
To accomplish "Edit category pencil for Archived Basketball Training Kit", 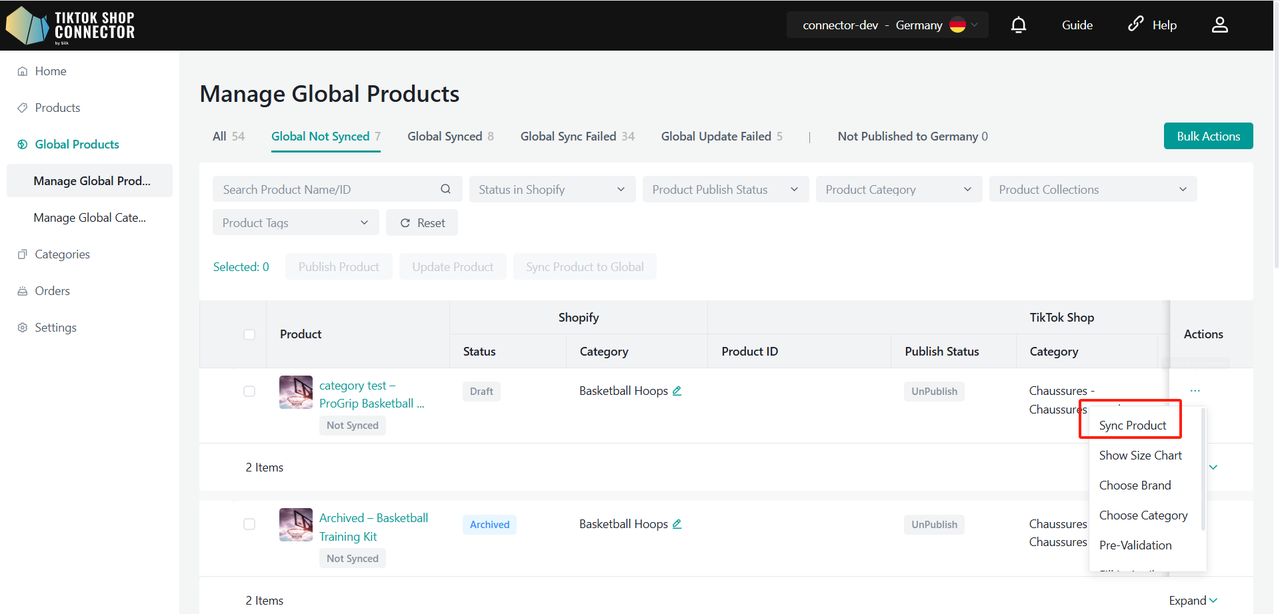I will 677,524.
